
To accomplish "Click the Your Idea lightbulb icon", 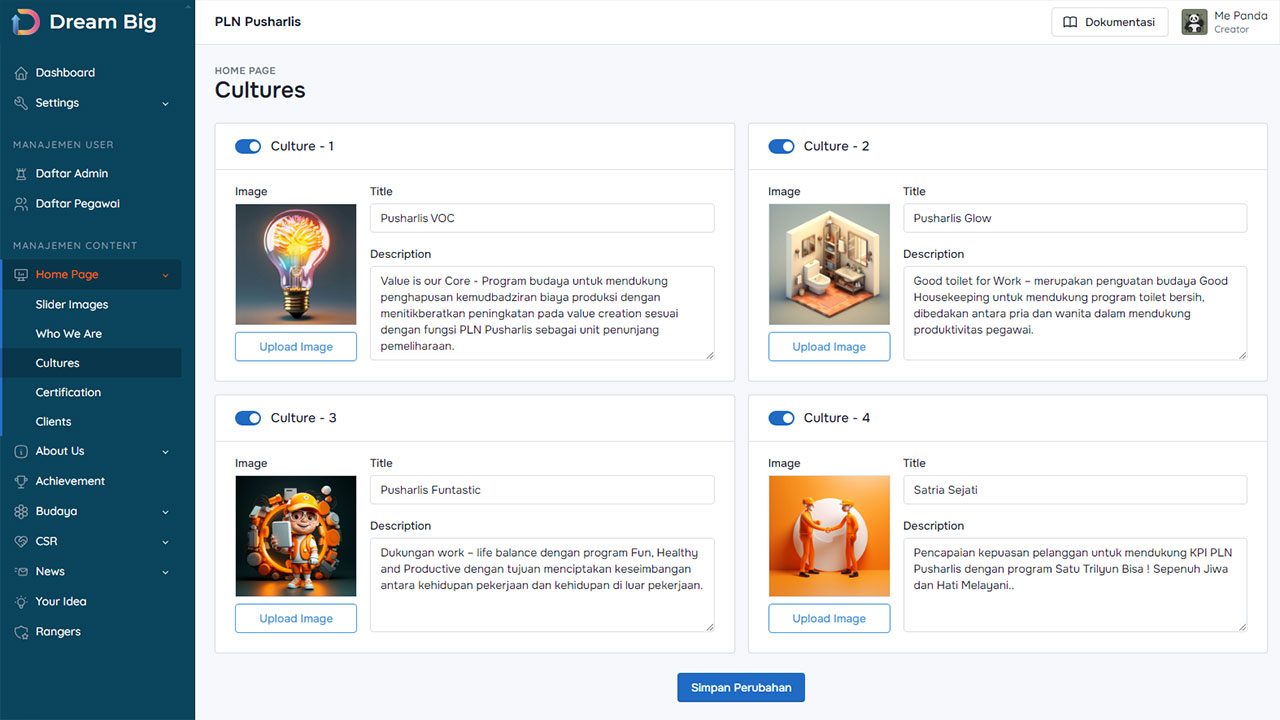I will pos(21,602).
